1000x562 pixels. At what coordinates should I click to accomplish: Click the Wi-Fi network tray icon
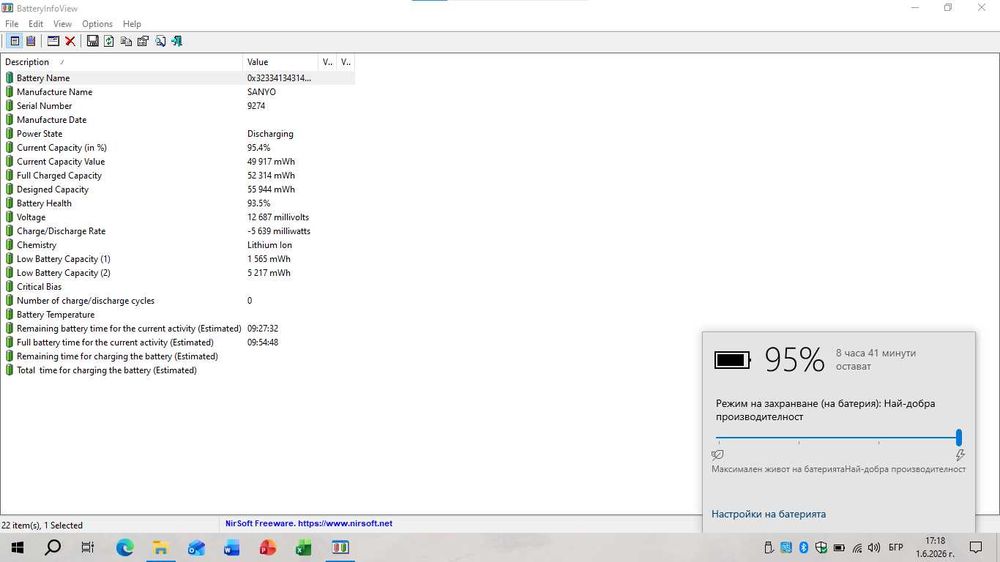[857, 547]
